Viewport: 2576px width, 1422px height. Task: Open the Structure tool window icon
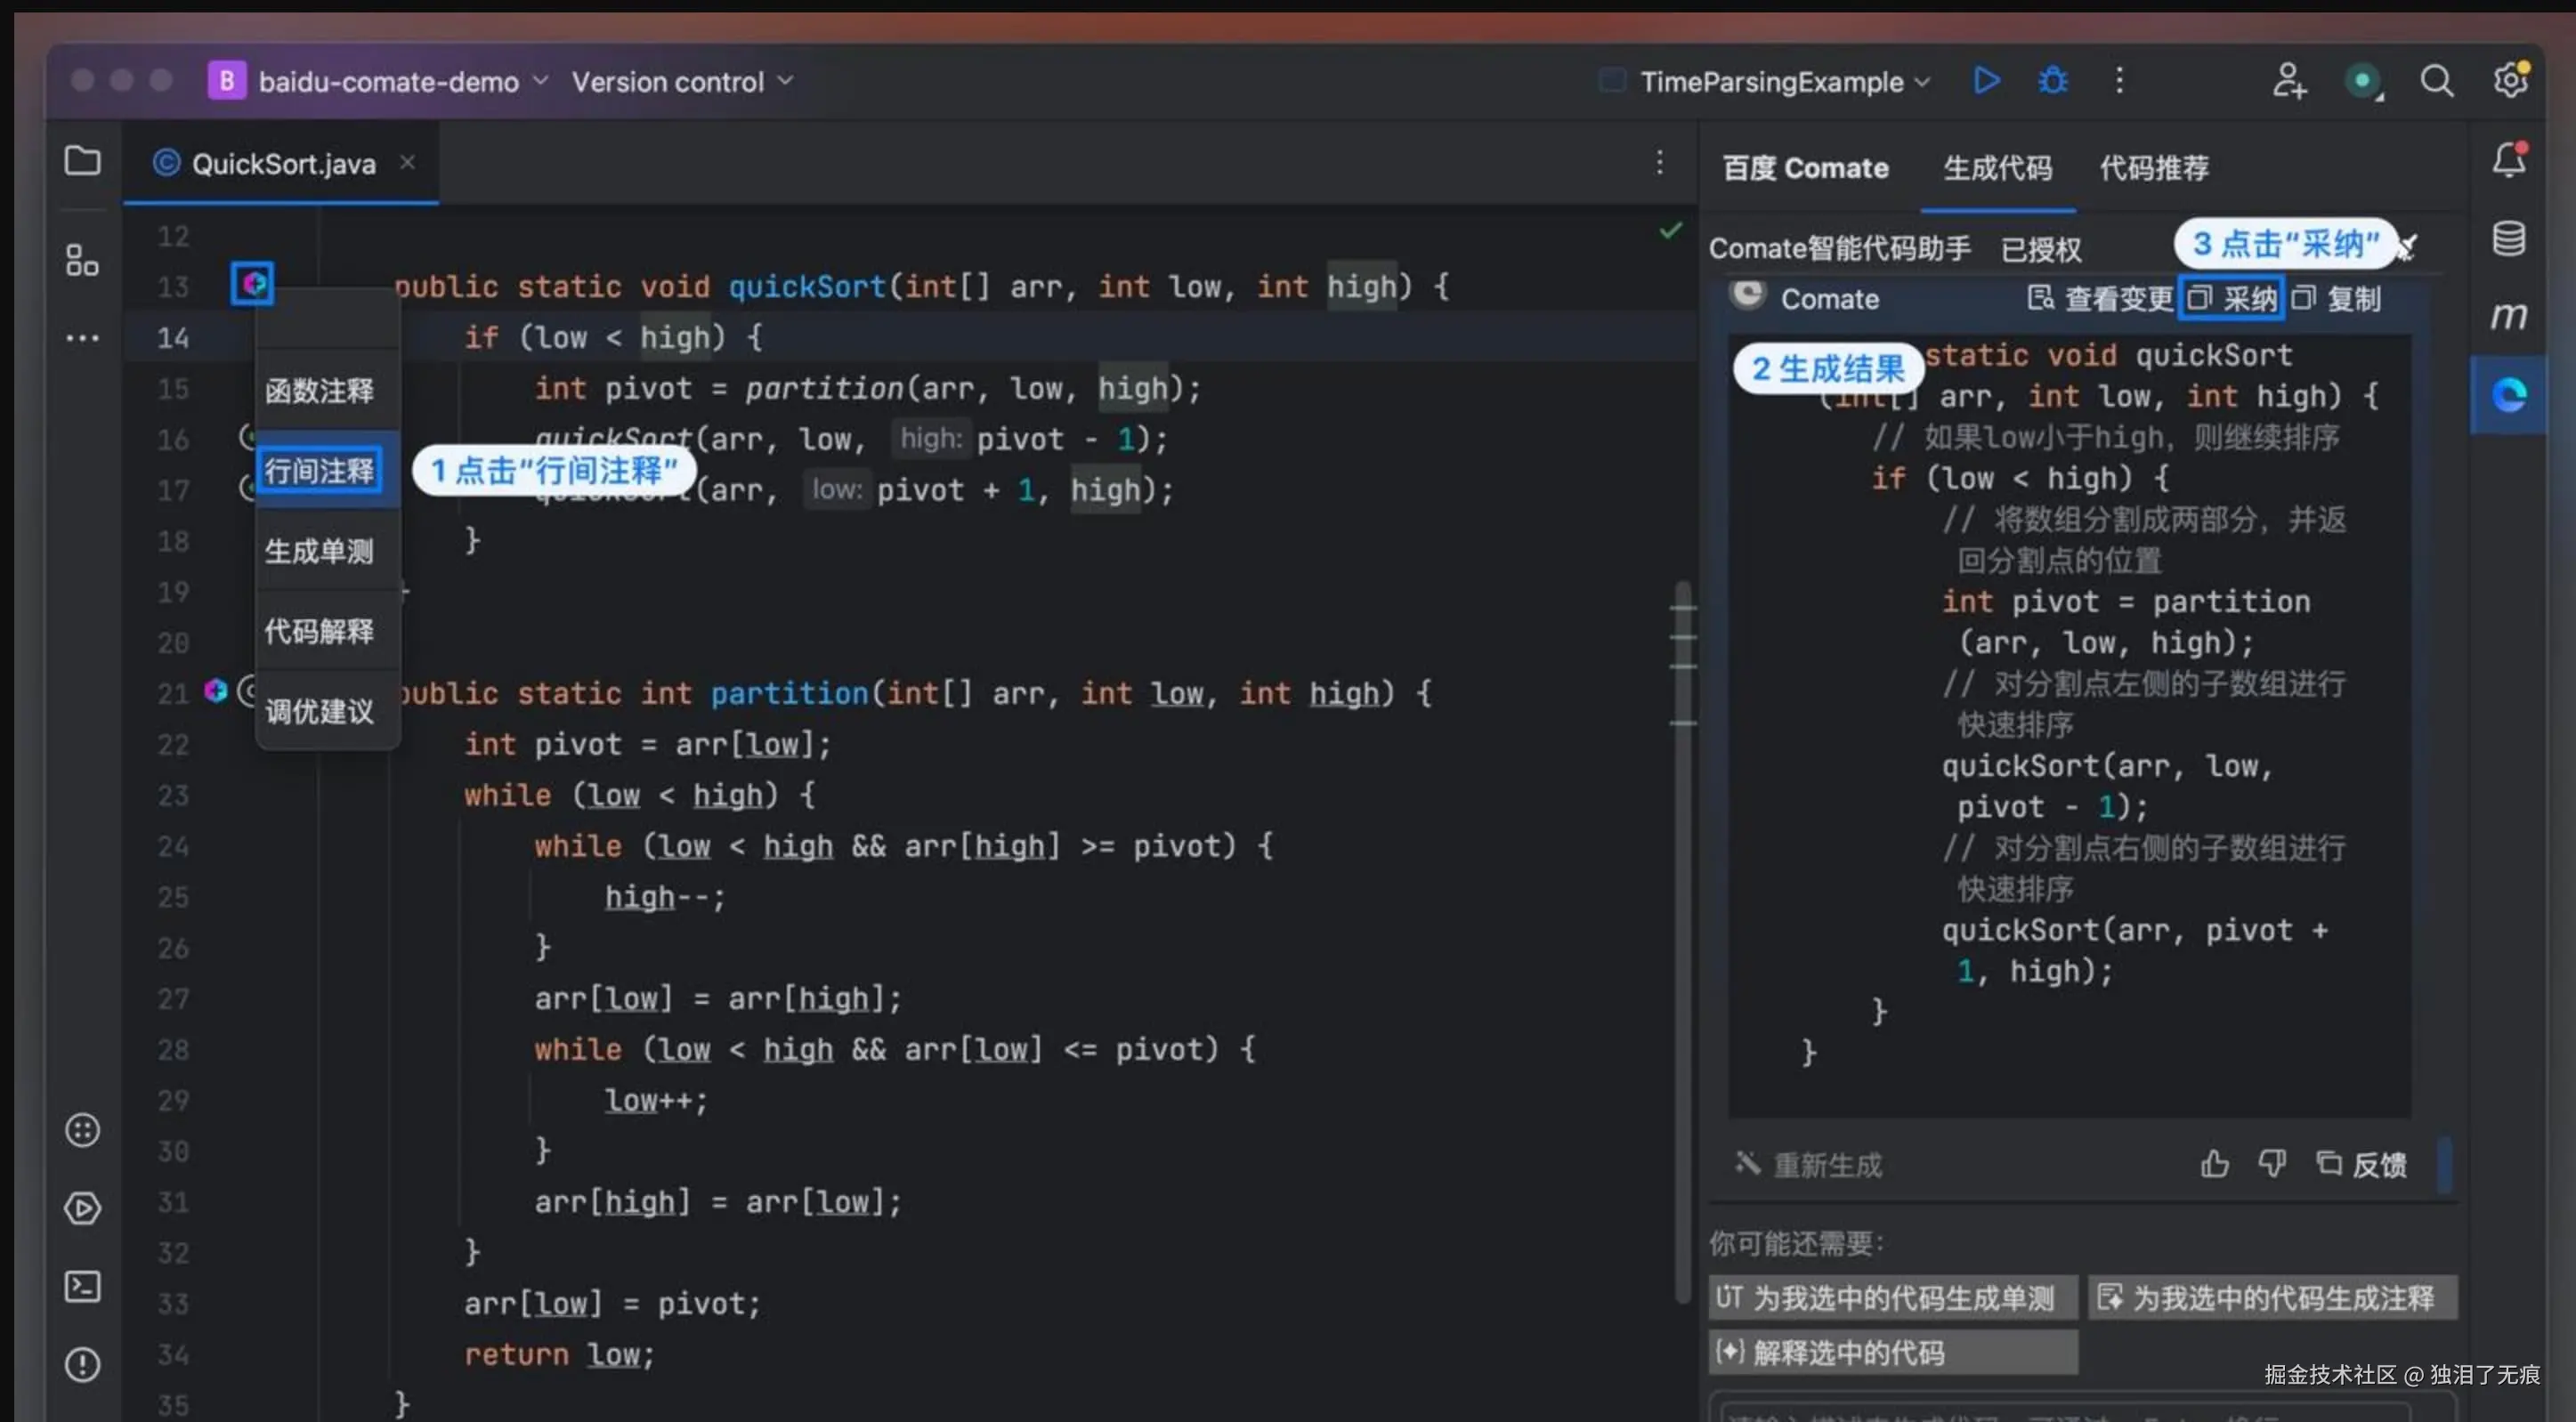tap(82, 261)
